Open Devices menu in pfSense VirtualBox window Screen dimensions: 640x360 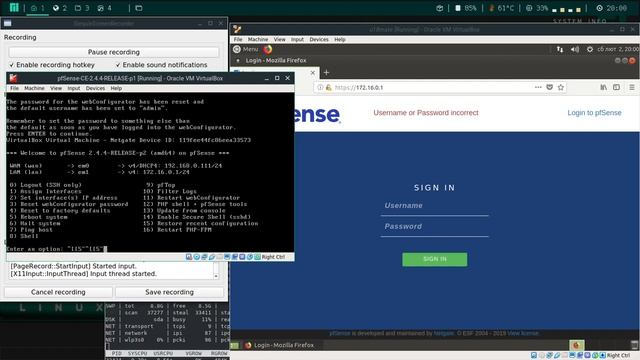(95, 88)
